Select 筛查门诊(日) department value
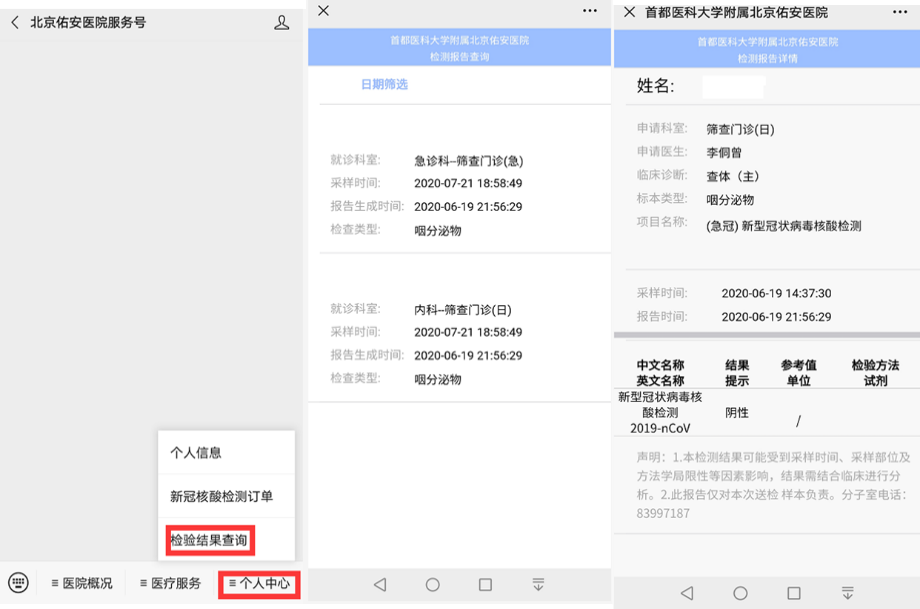The height and width of the screenshot is (609, 920). [740, 129]
